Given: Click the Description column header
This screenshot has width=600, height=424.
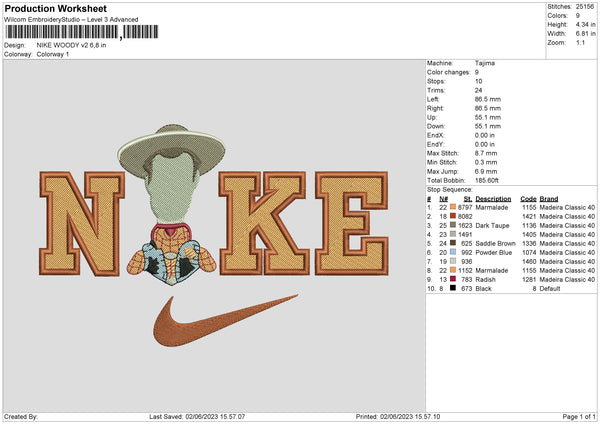Looking at the screenshot, I should tap(493, 199).
